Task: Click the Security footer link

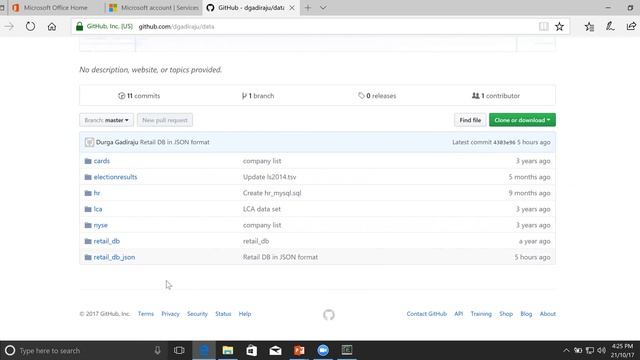Action: pos(197,314)
